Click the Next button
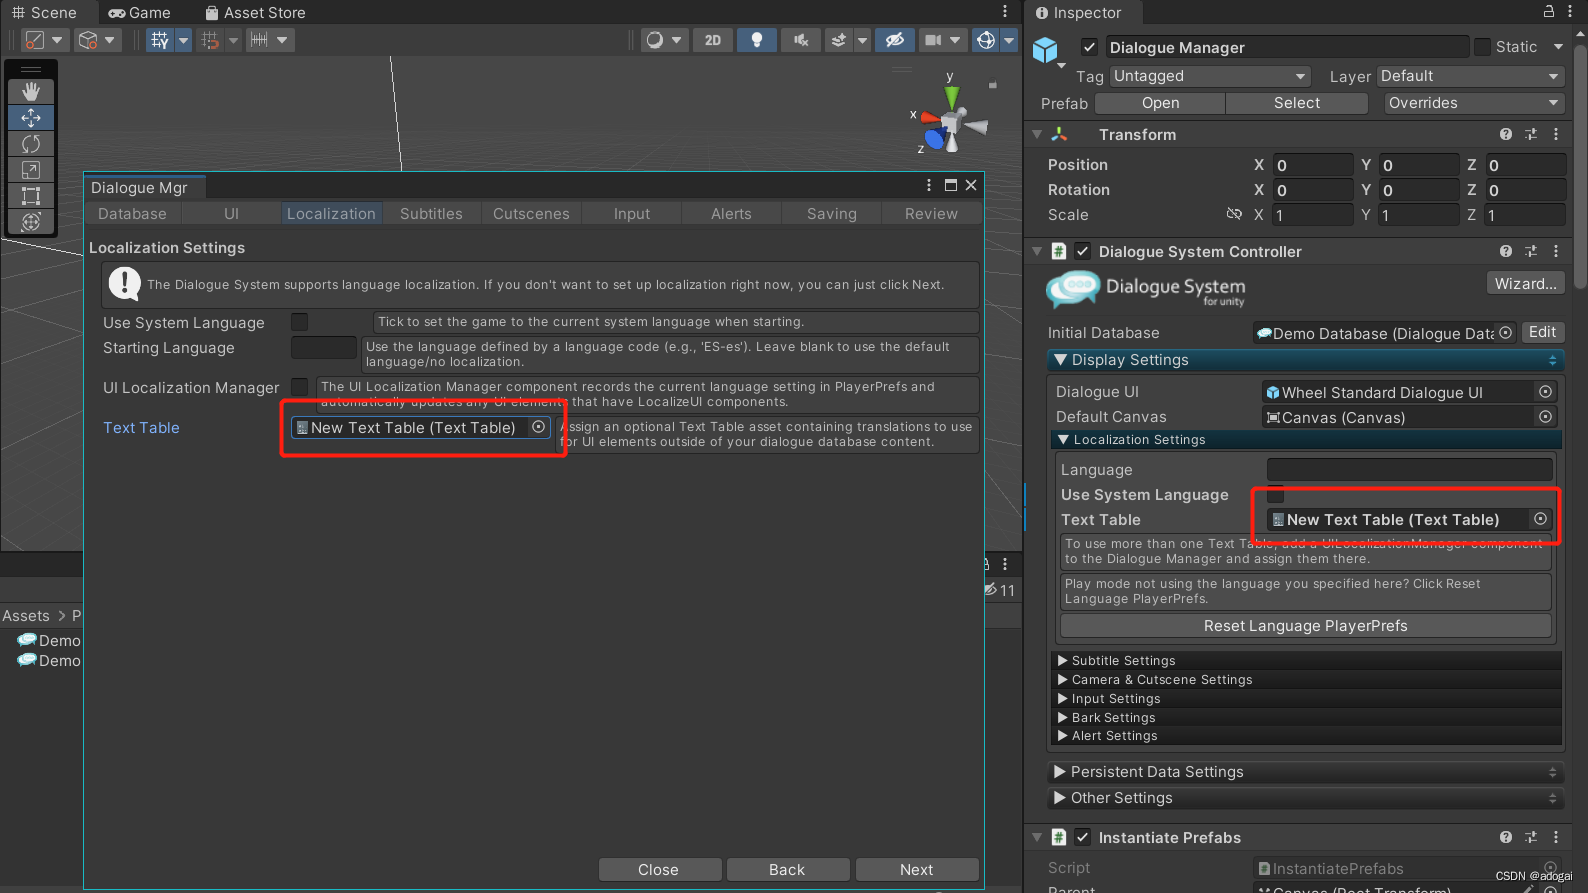 click(917, 870)
